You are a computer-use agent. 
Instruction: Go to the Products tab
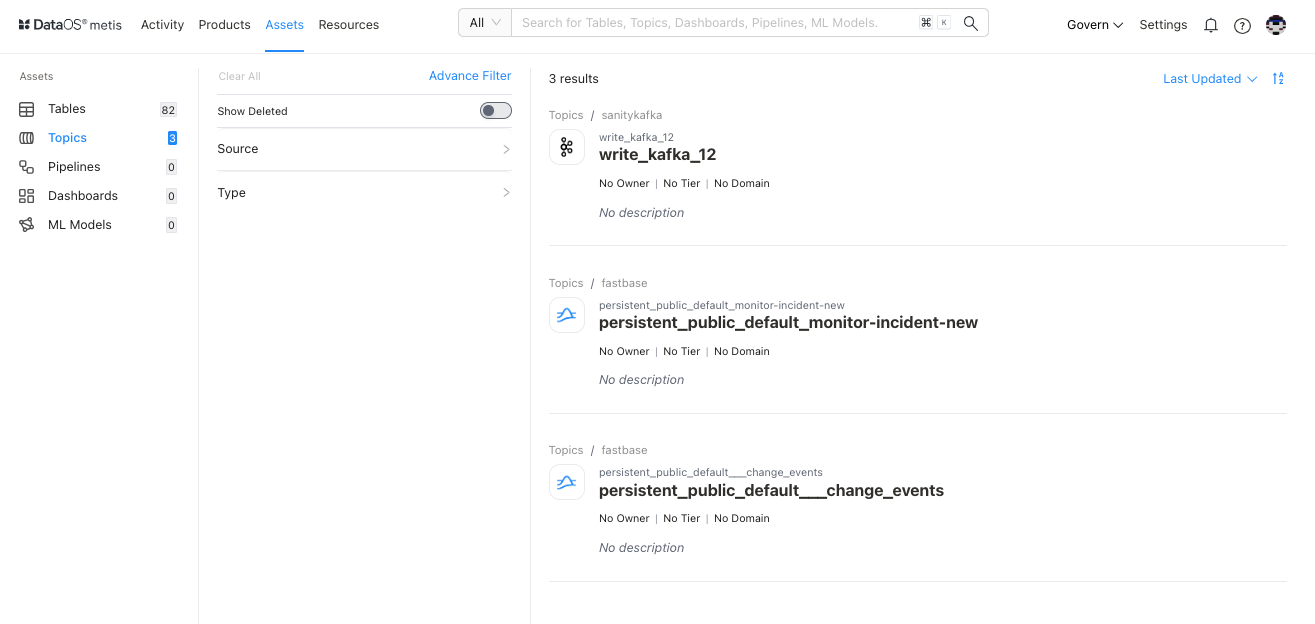click(224, 25)
